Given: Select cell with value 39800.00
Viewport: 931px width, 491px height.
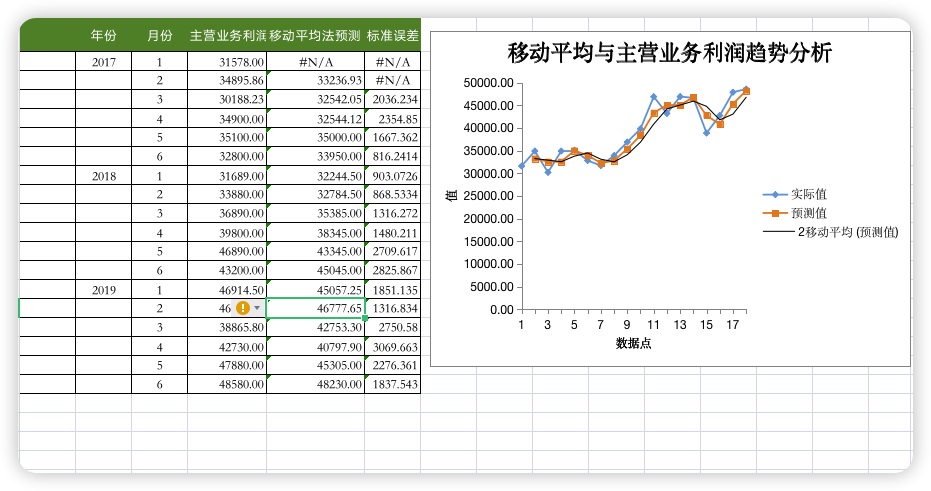Looking at the screenshot, I should pyautogui.click(x=227, y=233).
